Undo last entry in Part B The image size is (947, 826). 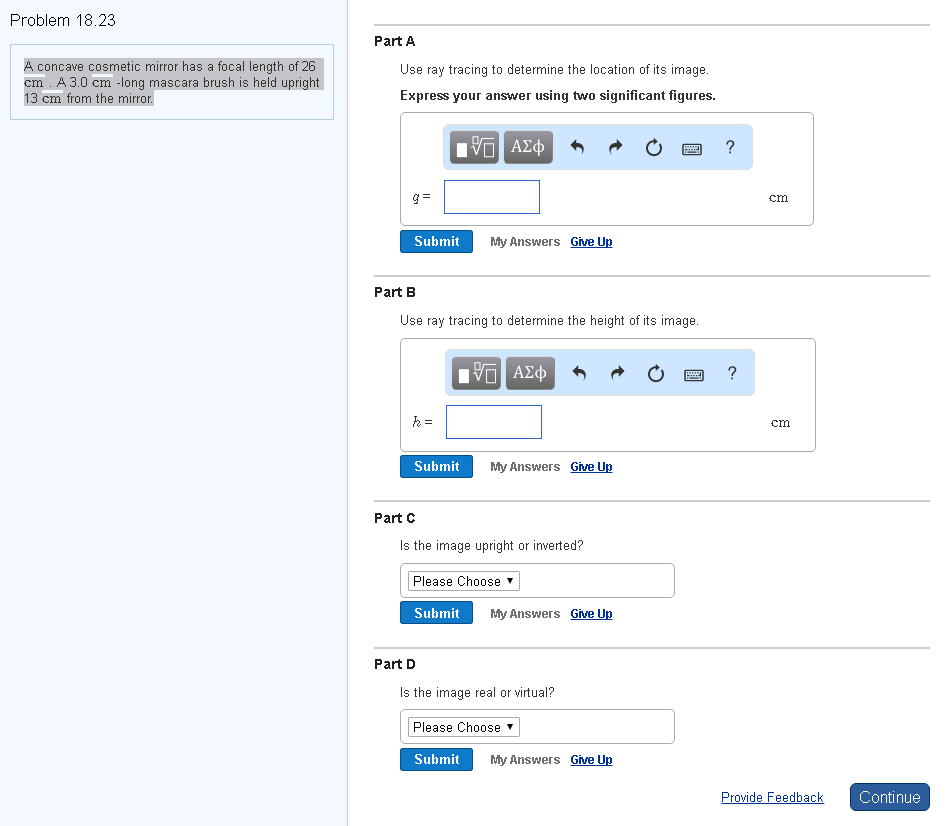[579, 374]
